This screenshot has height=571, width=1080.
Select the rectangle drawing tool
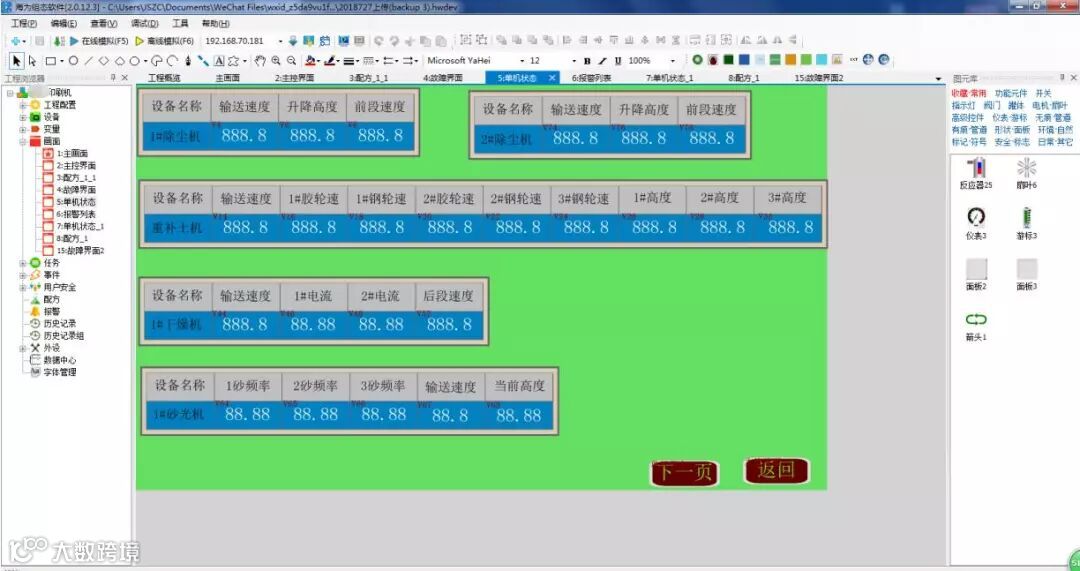[x=51, y=61]
